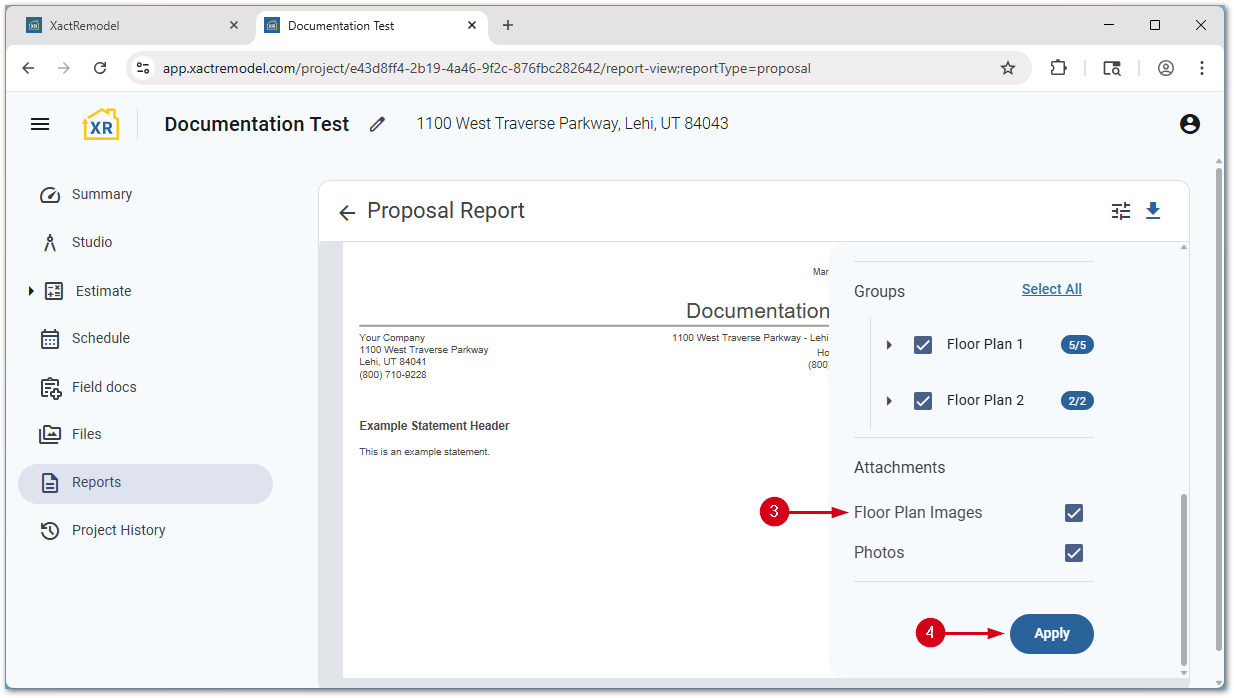Click the pencil icon to edit project name
Viewport: 1234px width, 698px height.
point(377,124)
